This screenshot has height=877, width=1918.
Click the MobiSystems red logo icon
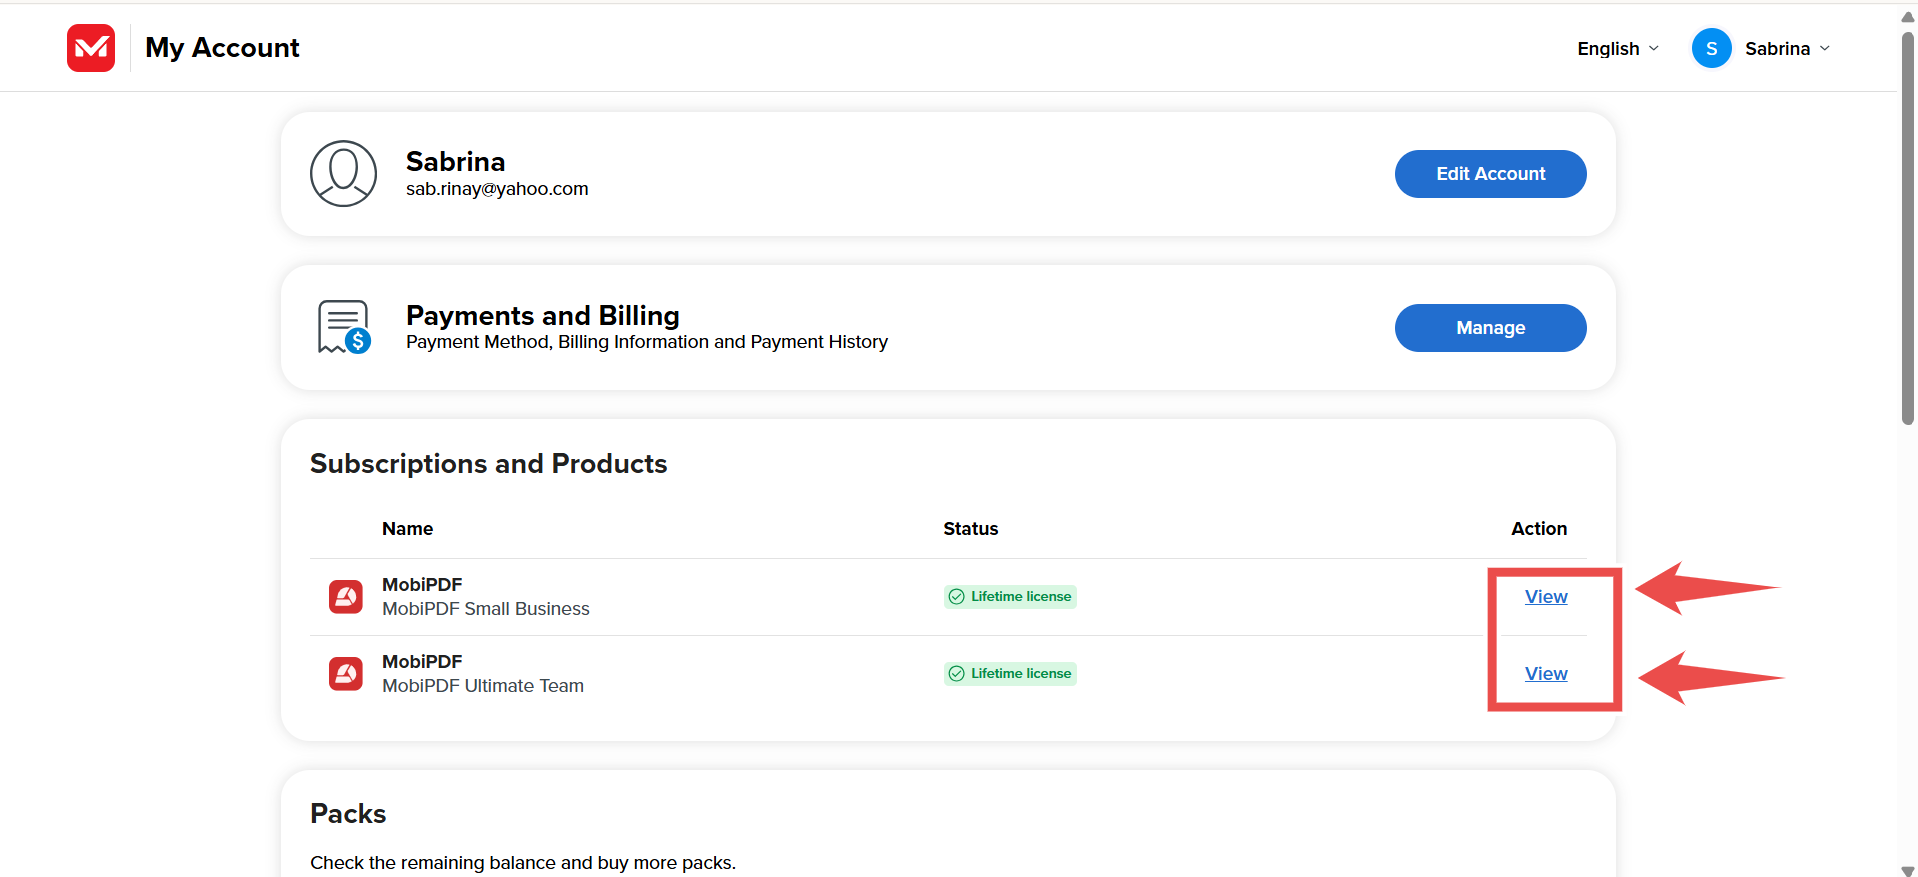click(x=91, y=48)
